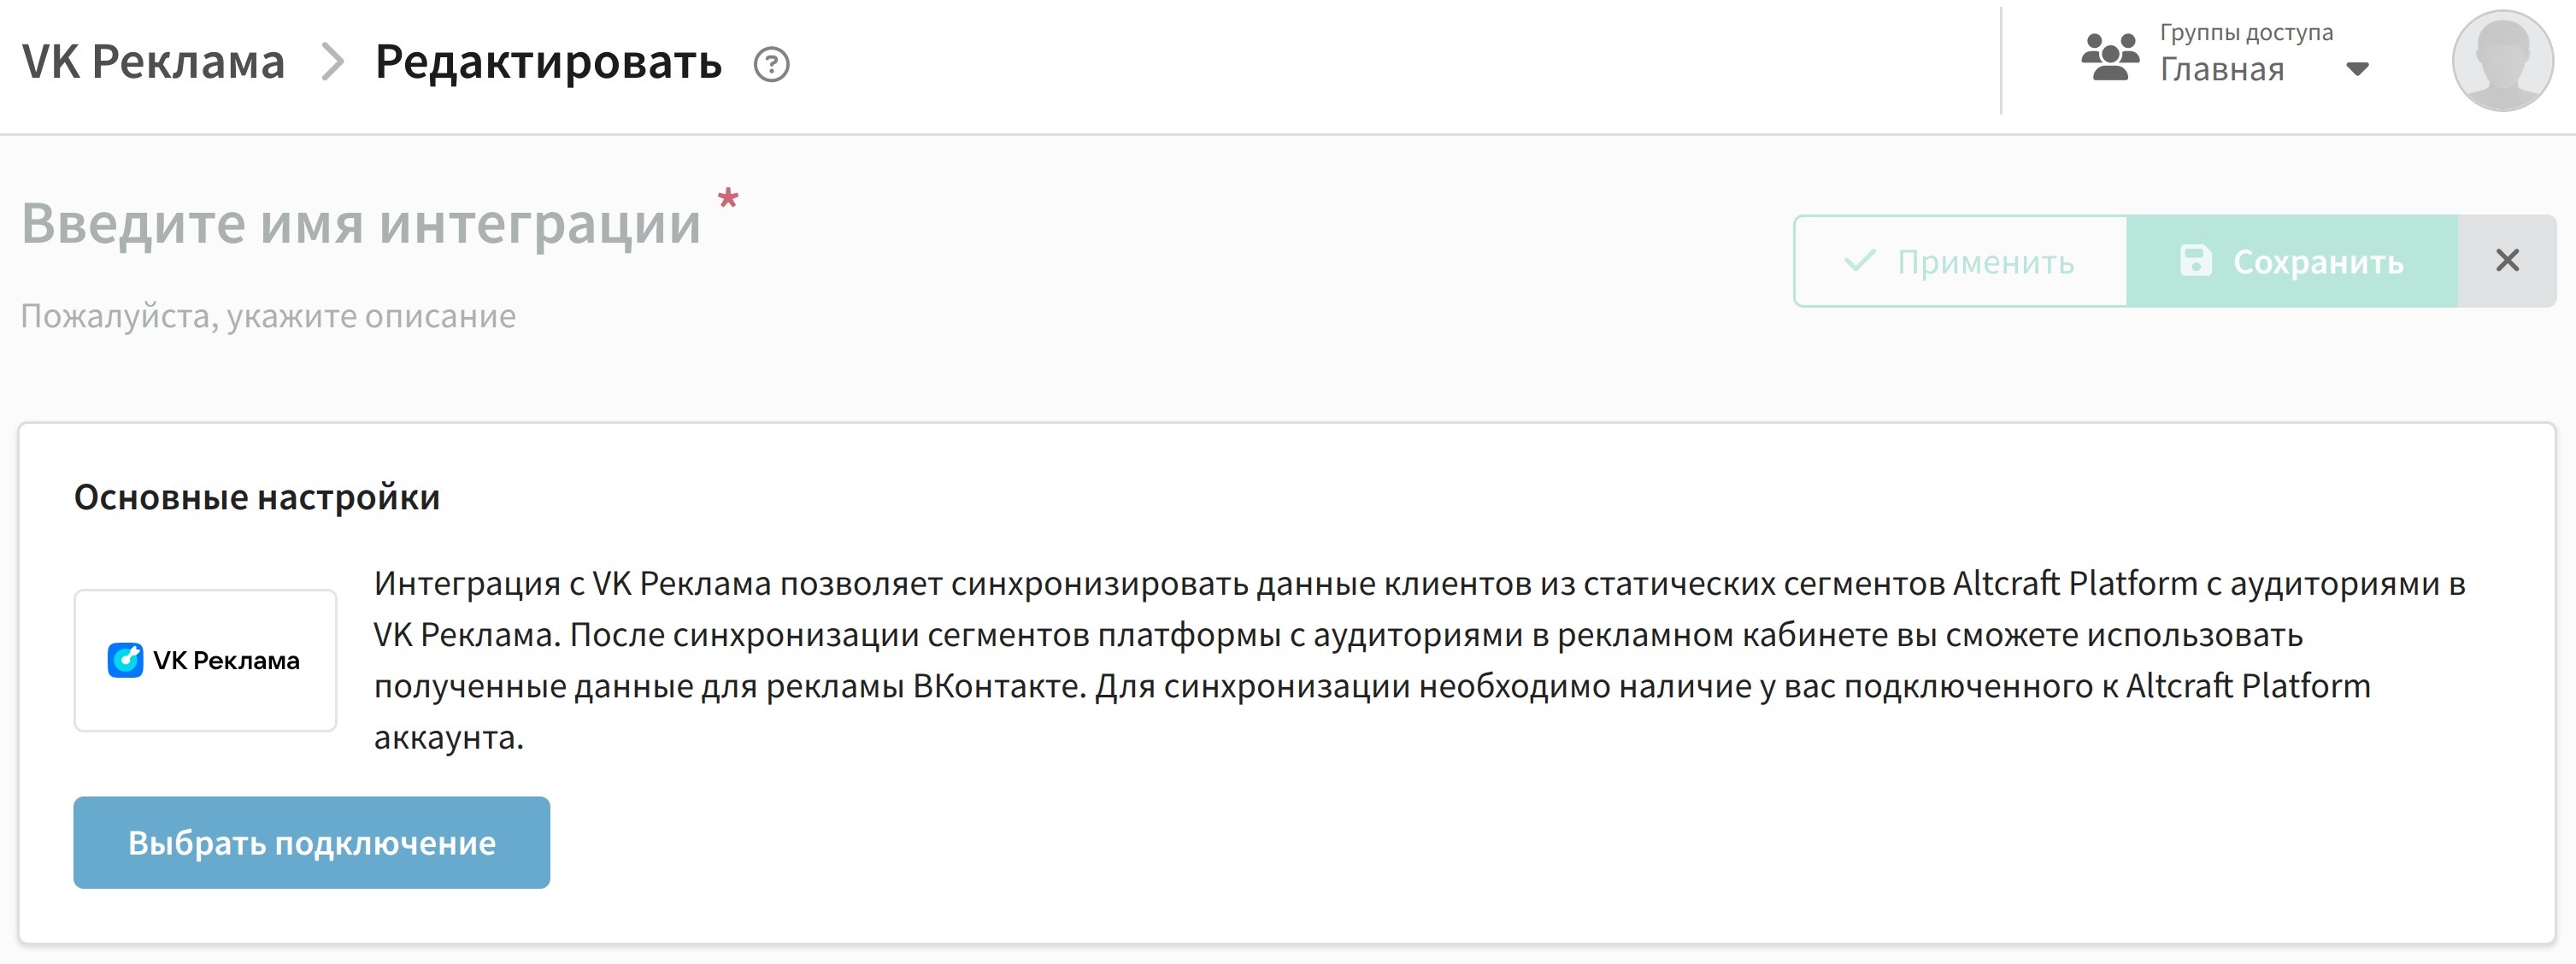This screenshot has height=964, width=2576.
Task: Click the Группы доступа label
Action: coord(2246,32)
